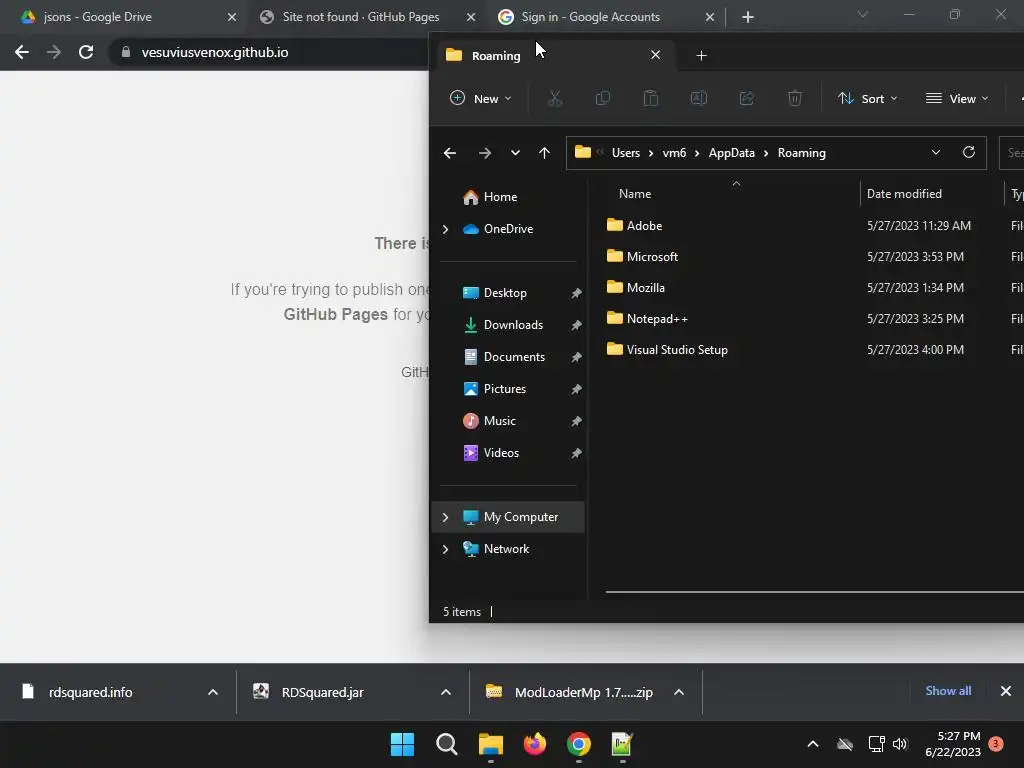Image resolution: width=1024 pixels, height=768 pixels.
Task: Go up one folder level in Explorer
Action: point(544,153)
